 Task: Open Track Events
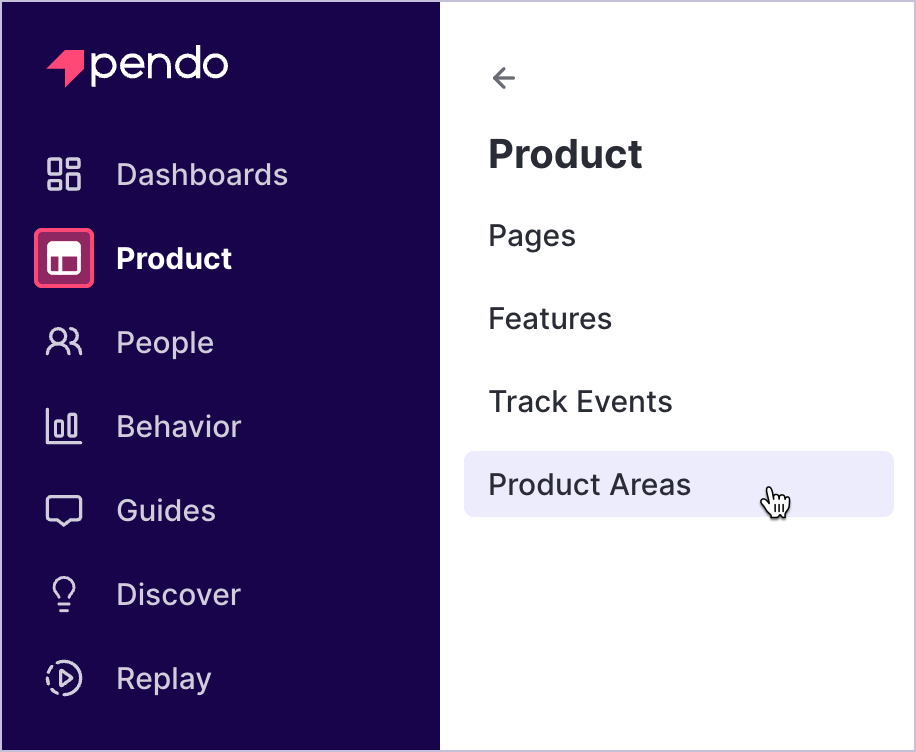click(x=580, y=402)
